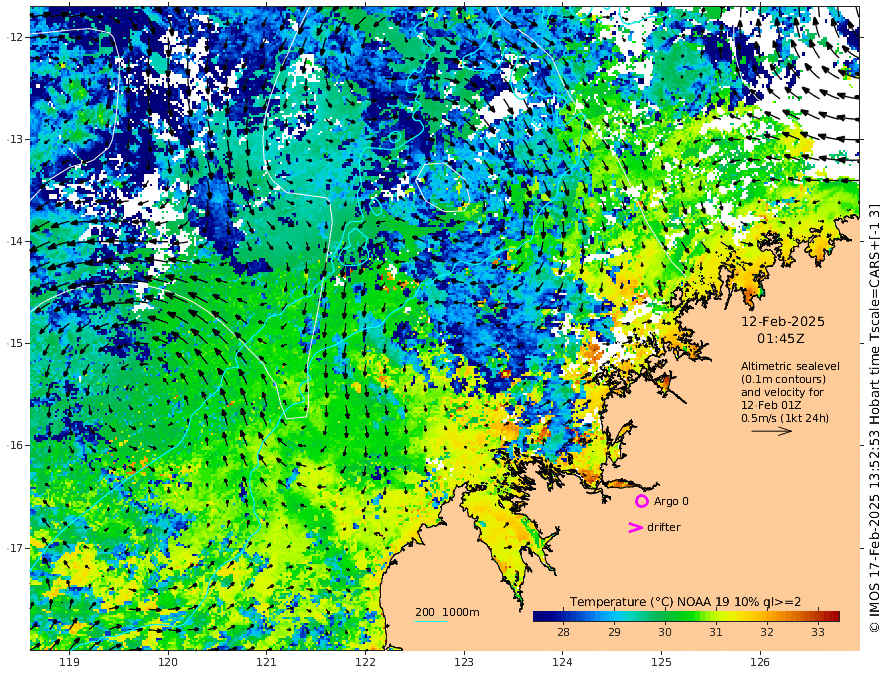Click the 'Altimetric sealevel' caption line
Screen dimensions: 880x680
(x=790, y=366)
